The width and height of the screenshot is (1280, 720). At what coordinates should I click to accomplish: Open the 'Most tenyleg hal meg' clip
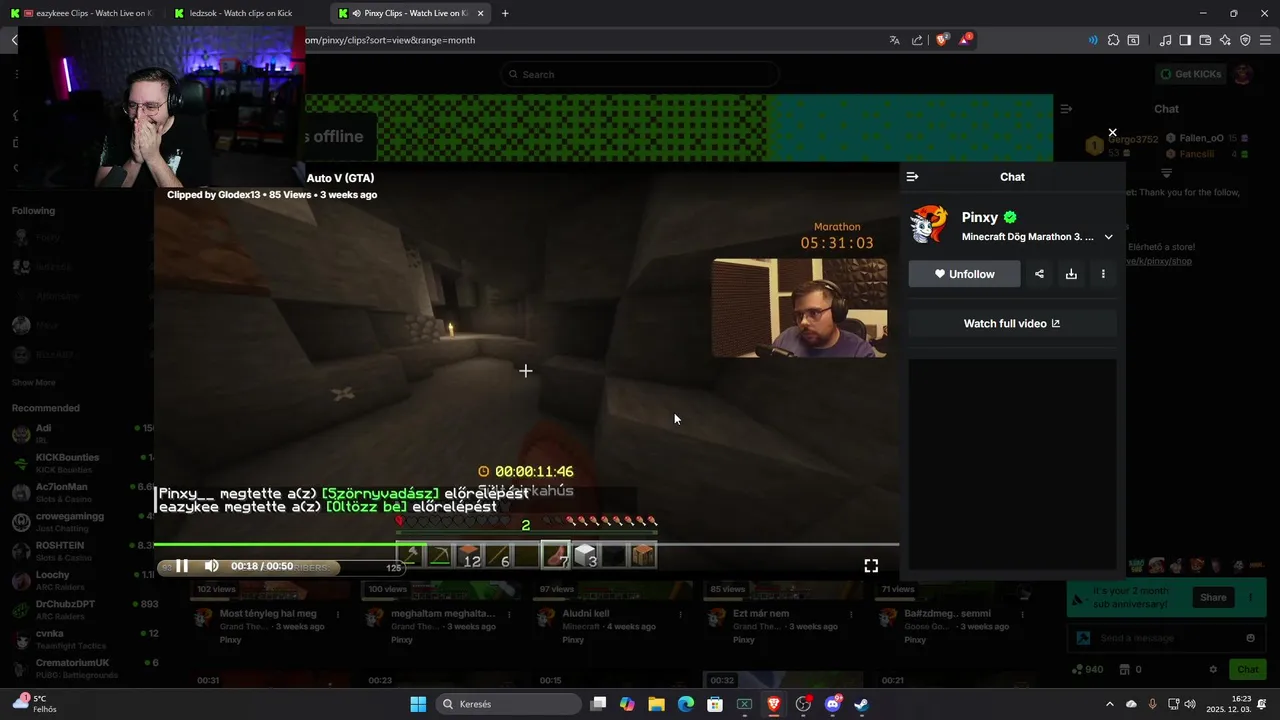[268, 613]
